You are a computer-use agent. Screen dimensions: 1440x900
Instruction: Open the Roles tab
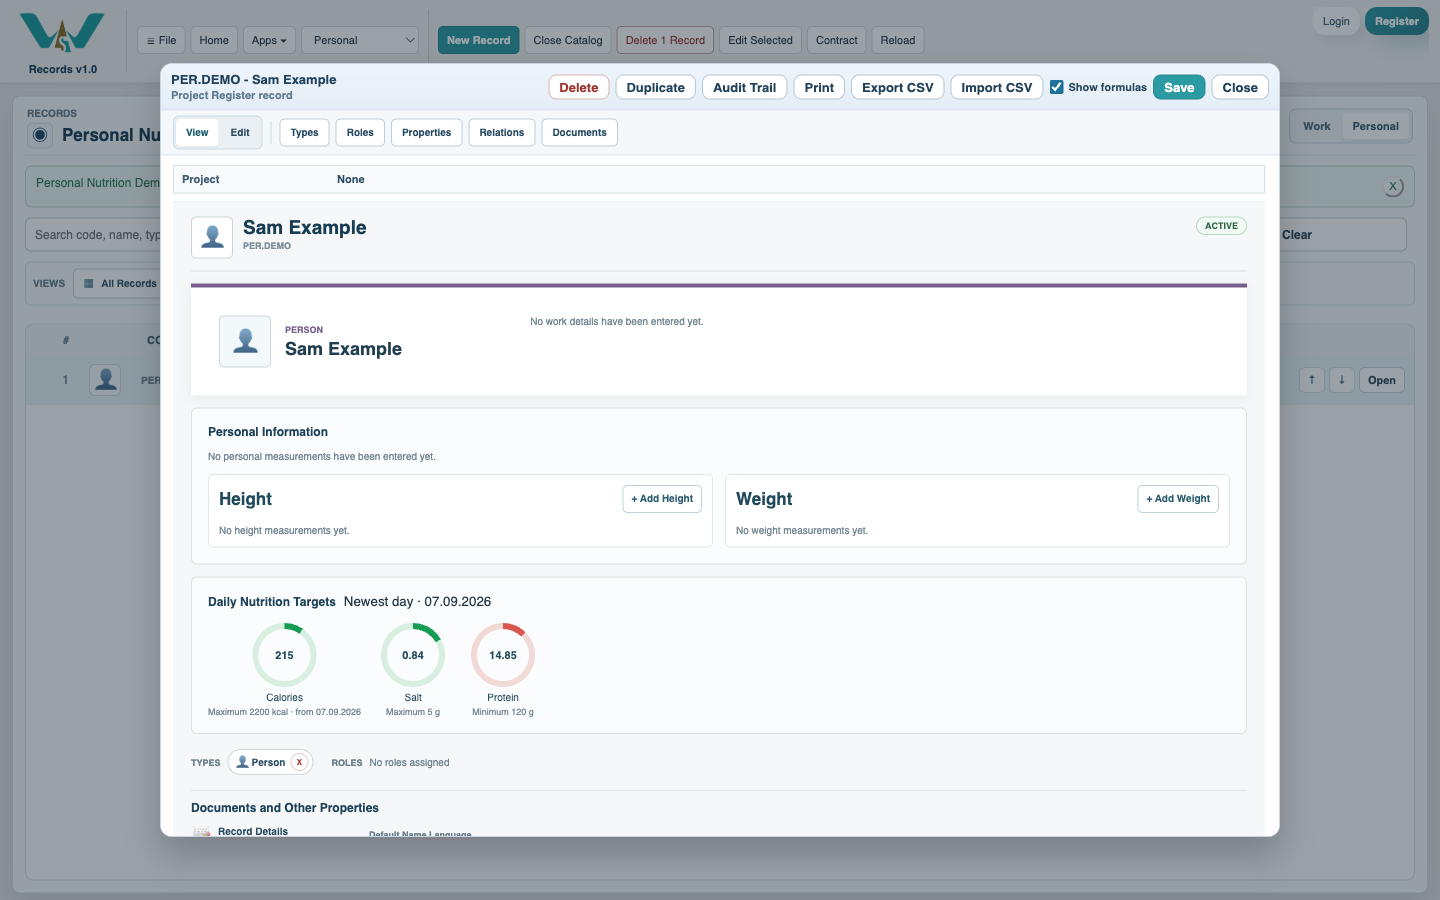click(x=360, y=132)
